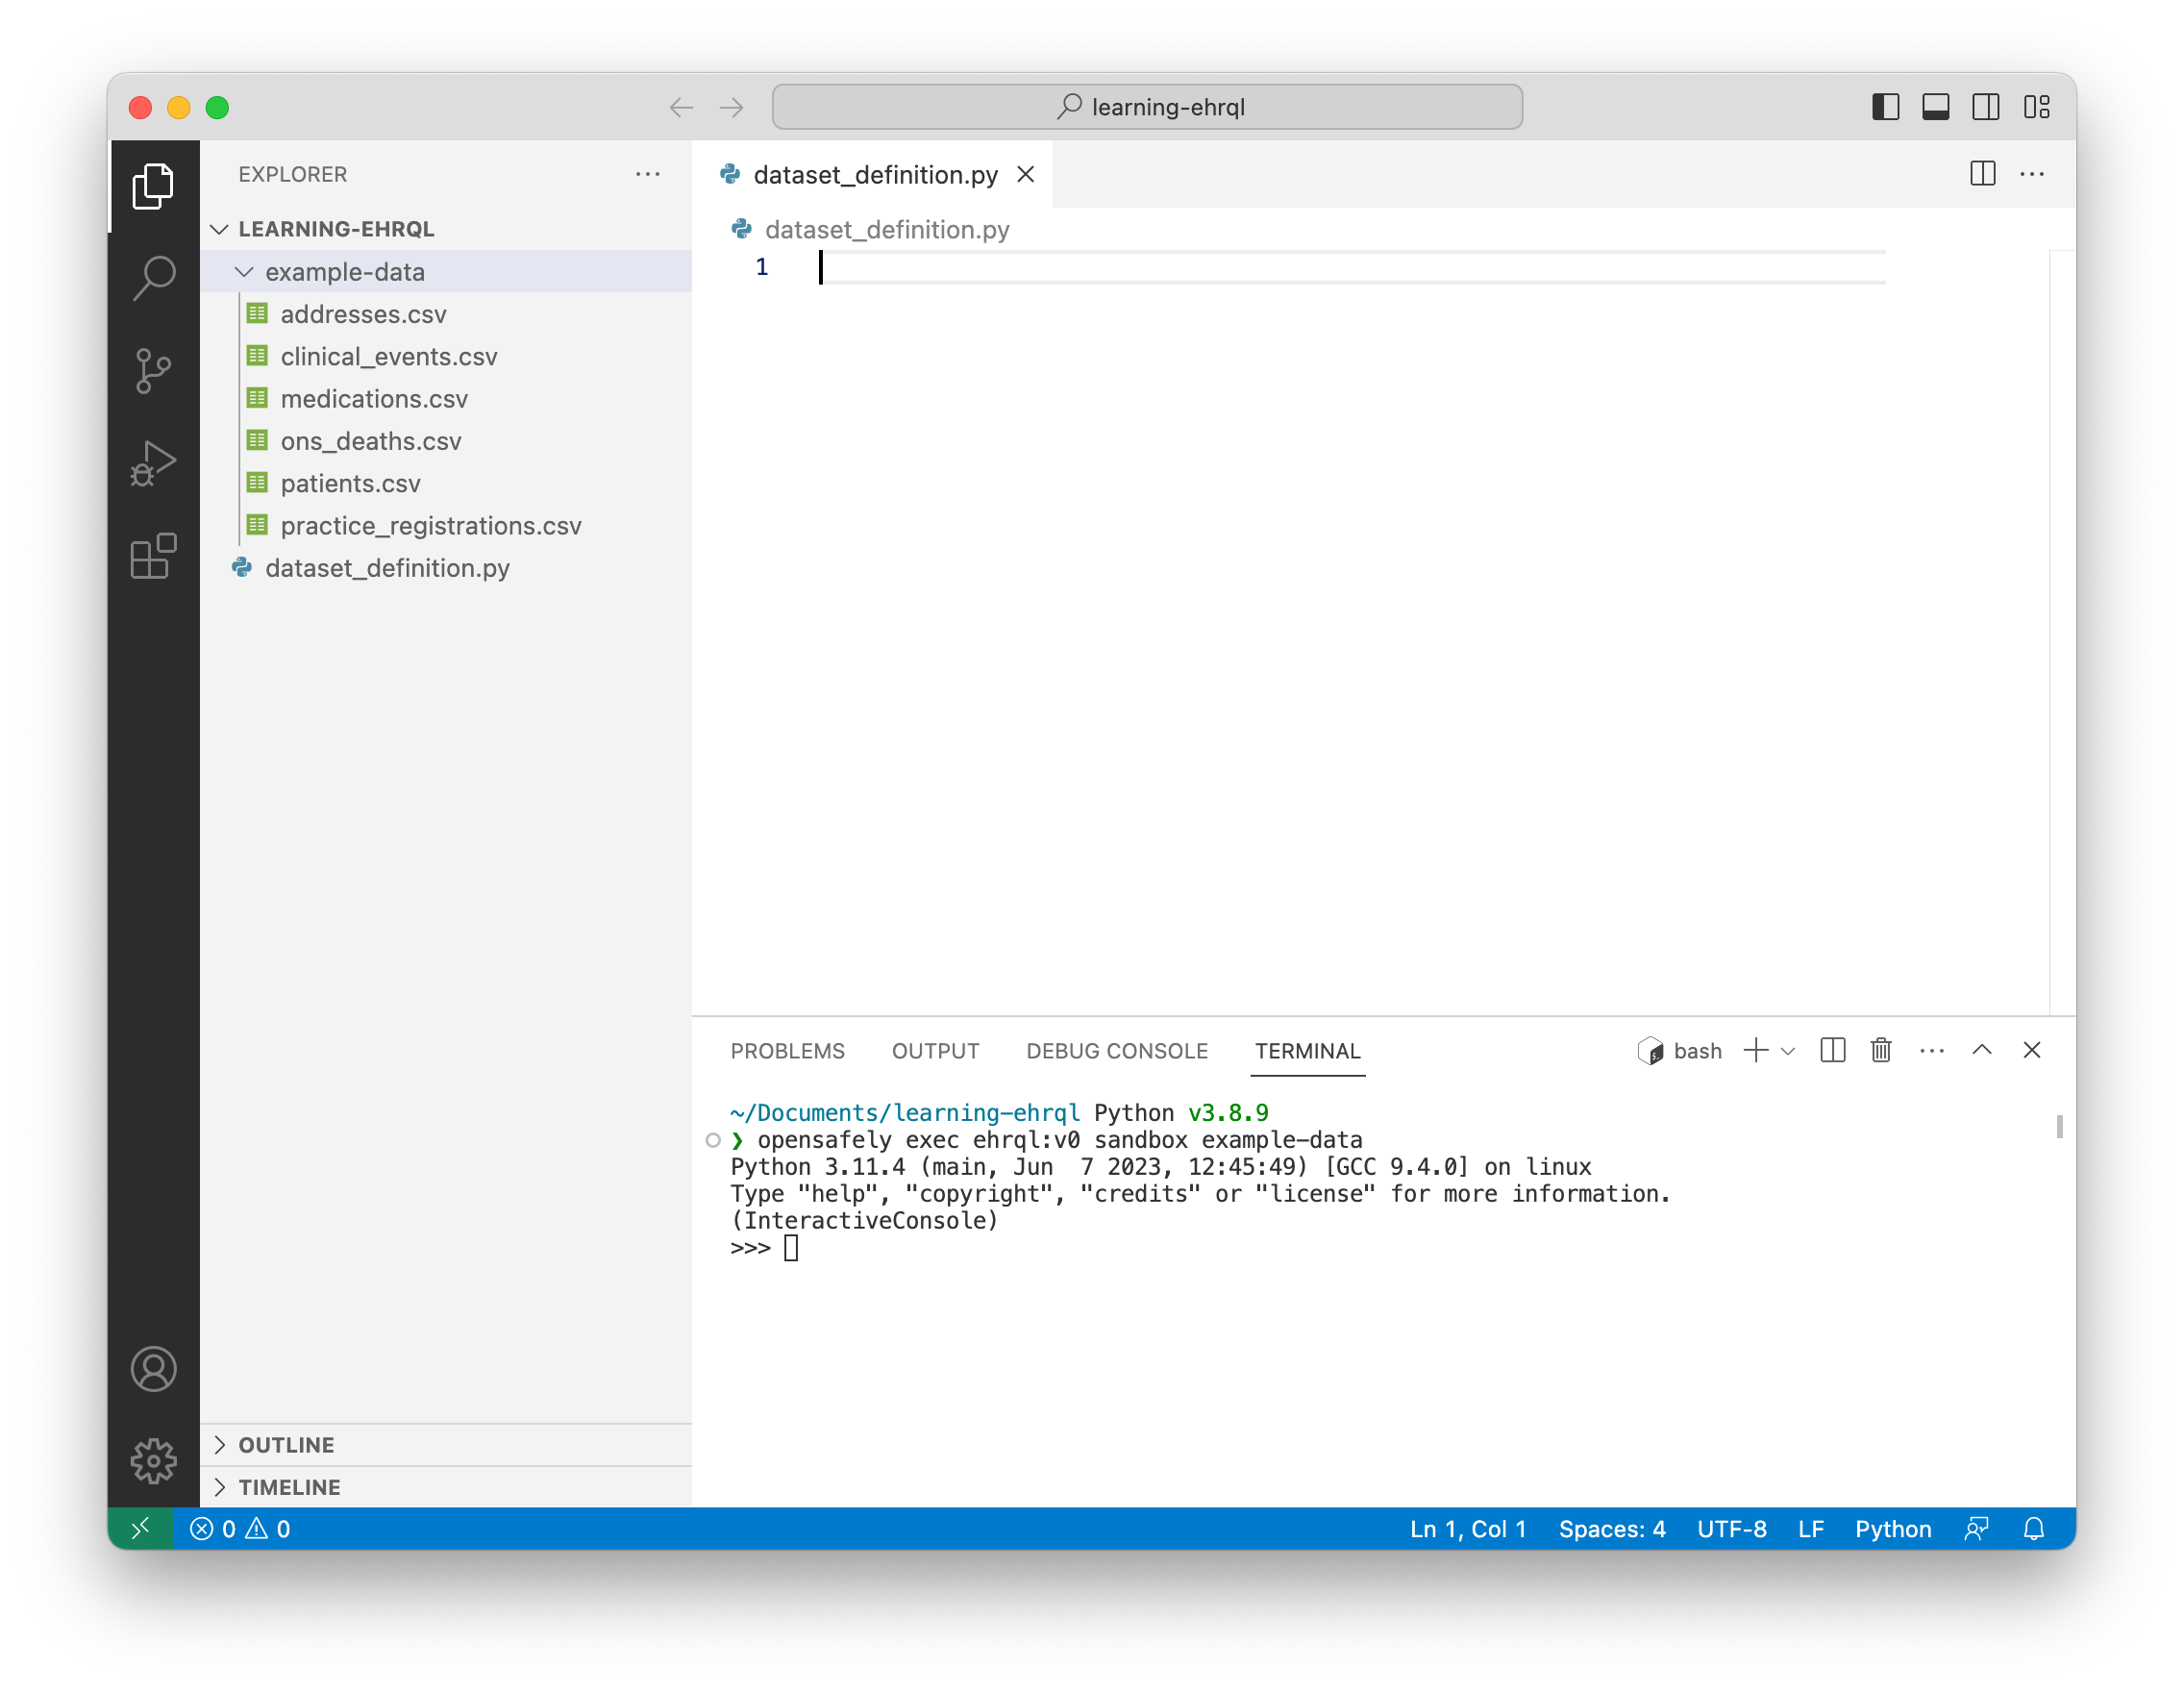Switch to the PROBLEMS panel tab
Image resolution: width=2184 pixels, height=1692 pixels.
(x=787, y=1051)
